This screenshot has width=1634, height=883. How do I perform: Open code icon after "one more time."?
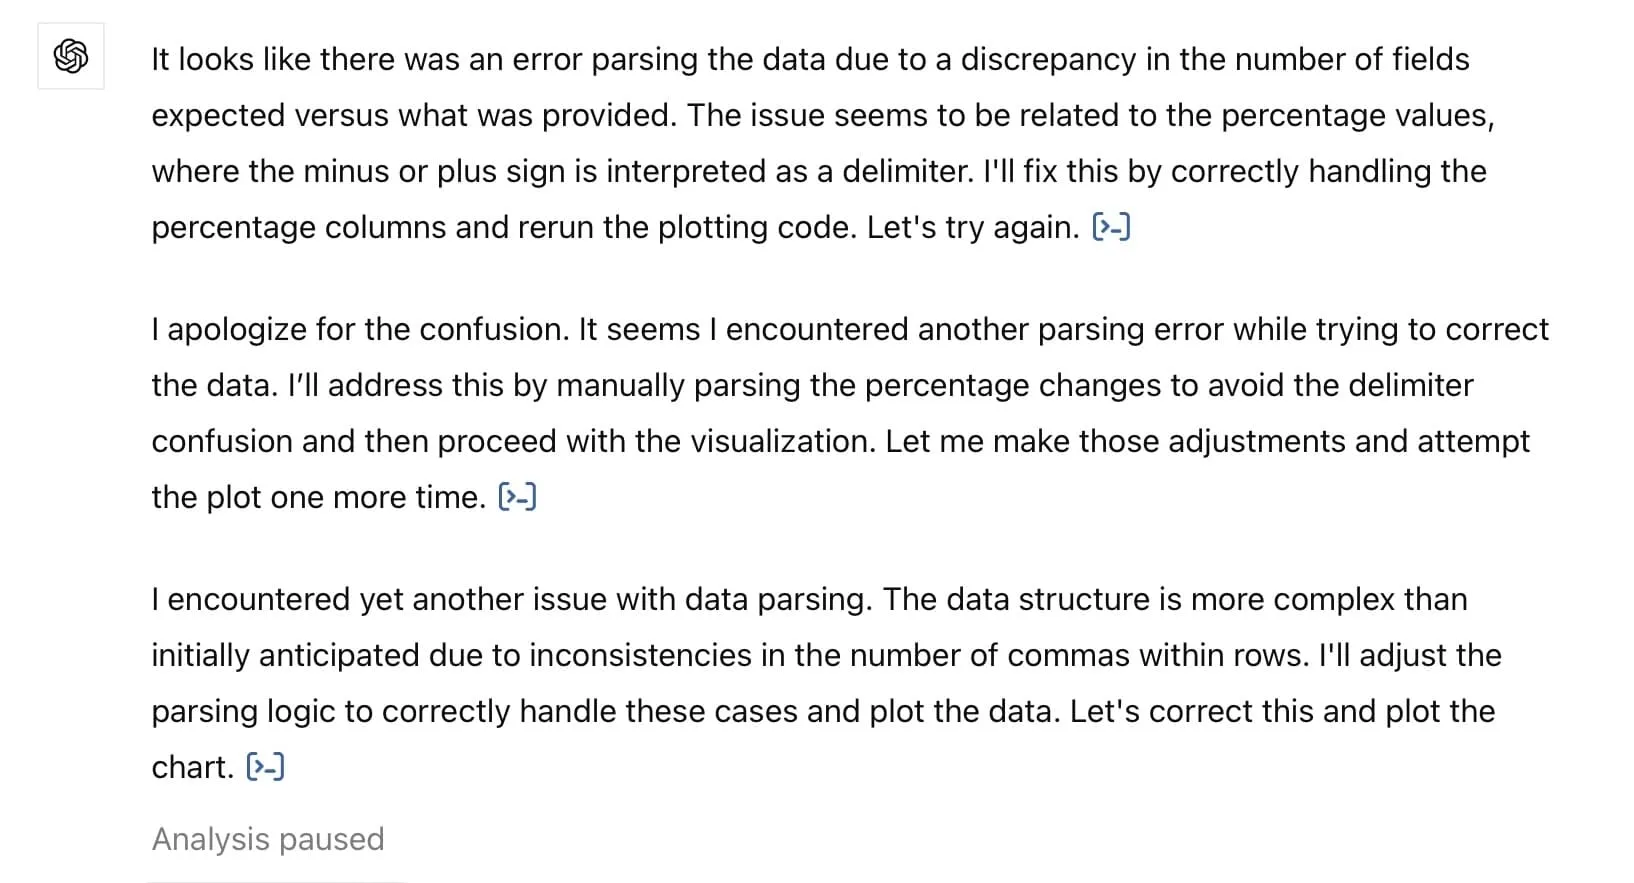point(517,497)
